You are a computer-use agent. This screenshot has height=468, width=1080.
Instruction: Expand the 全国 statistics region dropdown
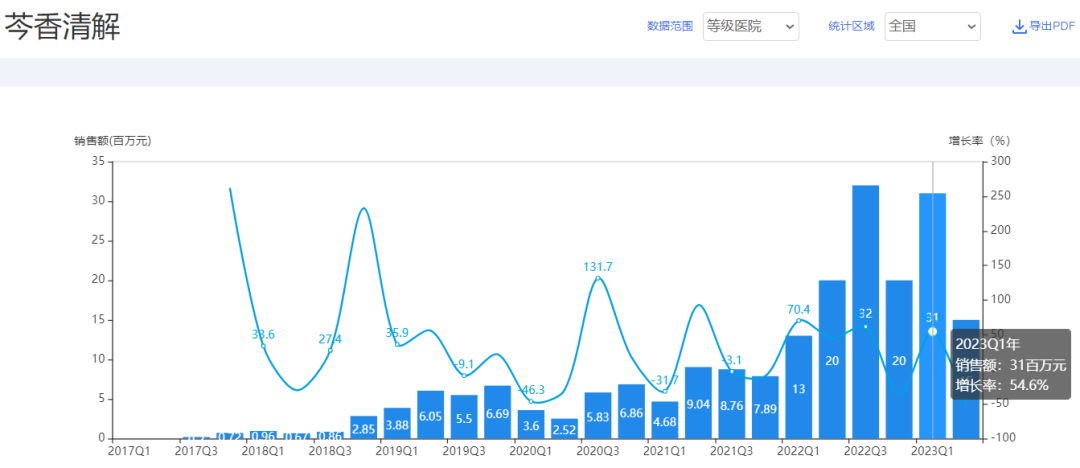[932, 27]
